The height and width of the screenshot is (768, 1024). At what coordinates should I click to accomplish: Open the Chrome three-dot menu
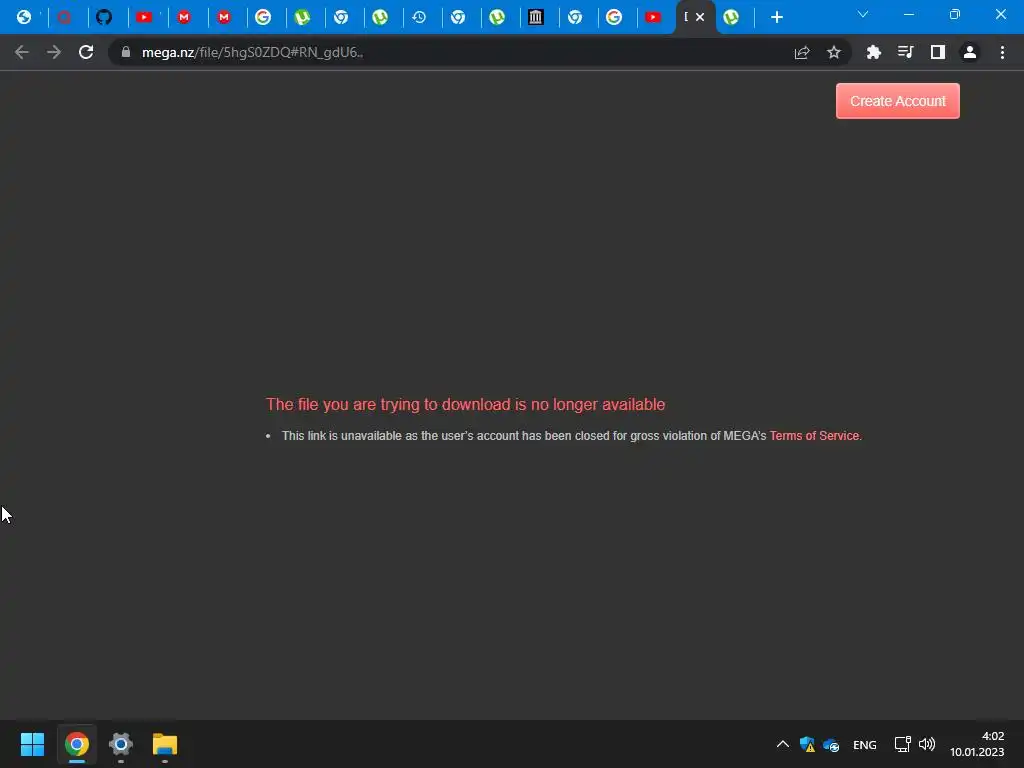pos(1002,52)
